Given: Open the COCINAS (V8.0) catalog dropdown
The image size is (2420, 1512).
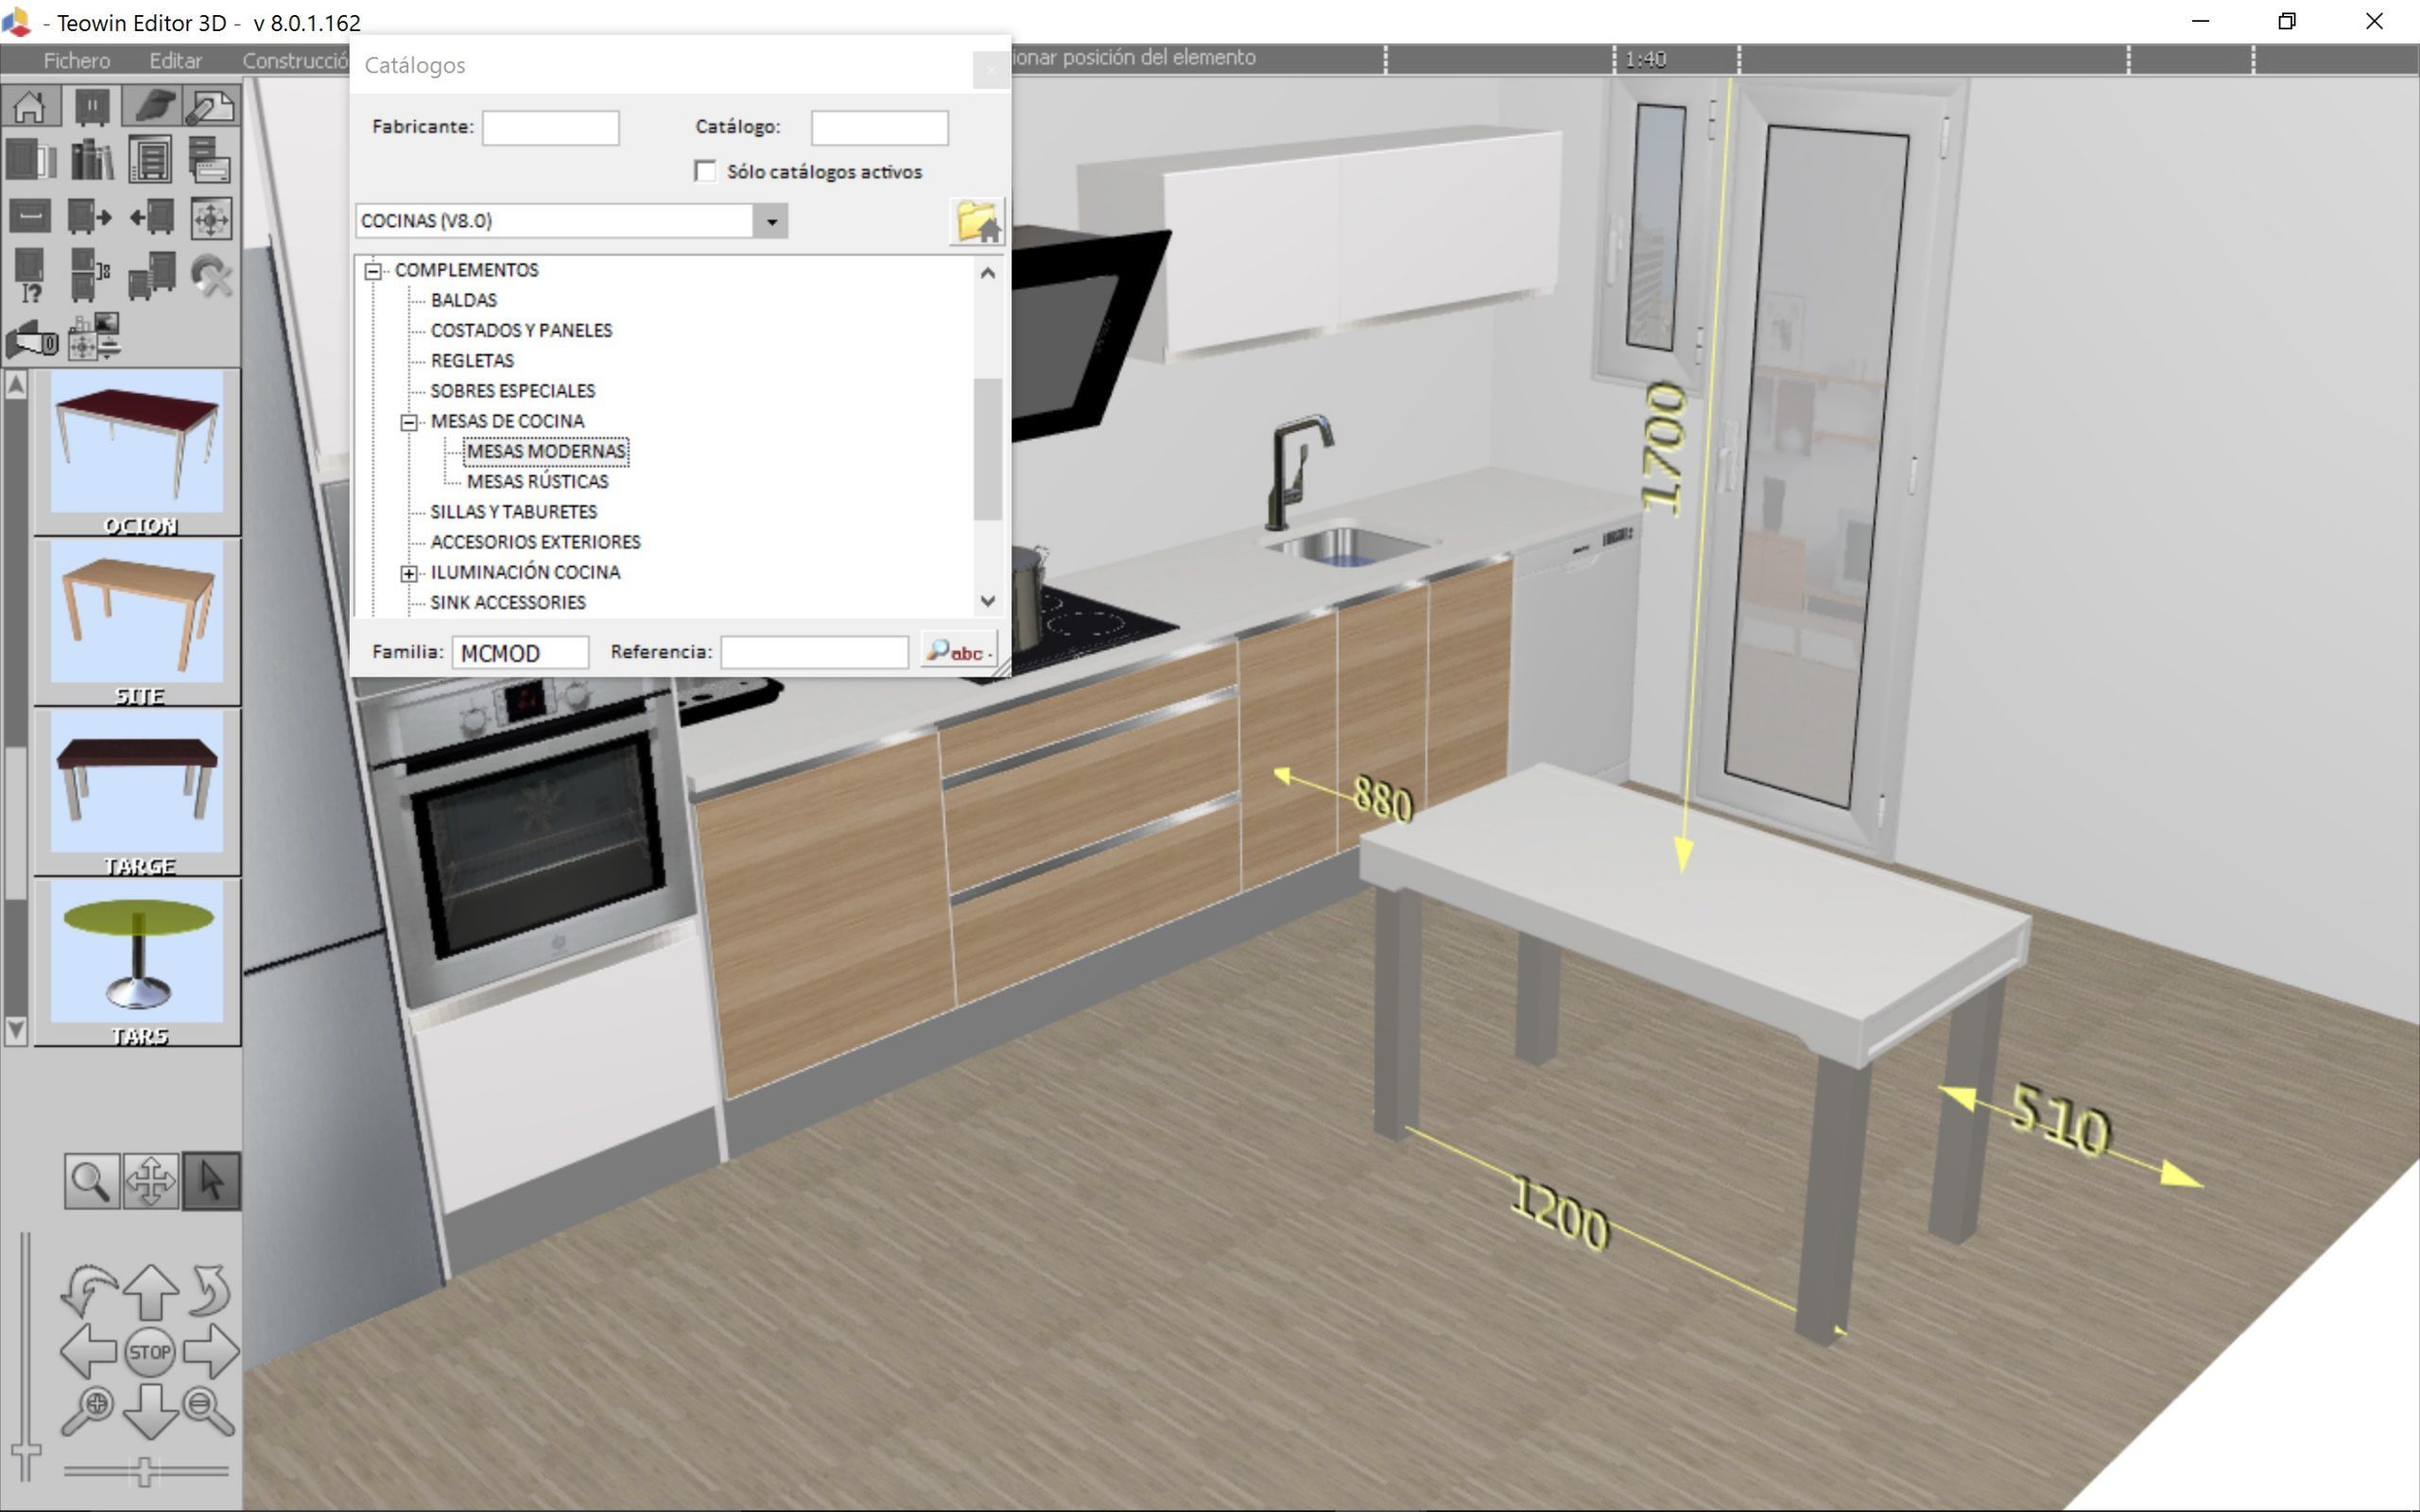Looking at the screenshot, I should (771, 221).
